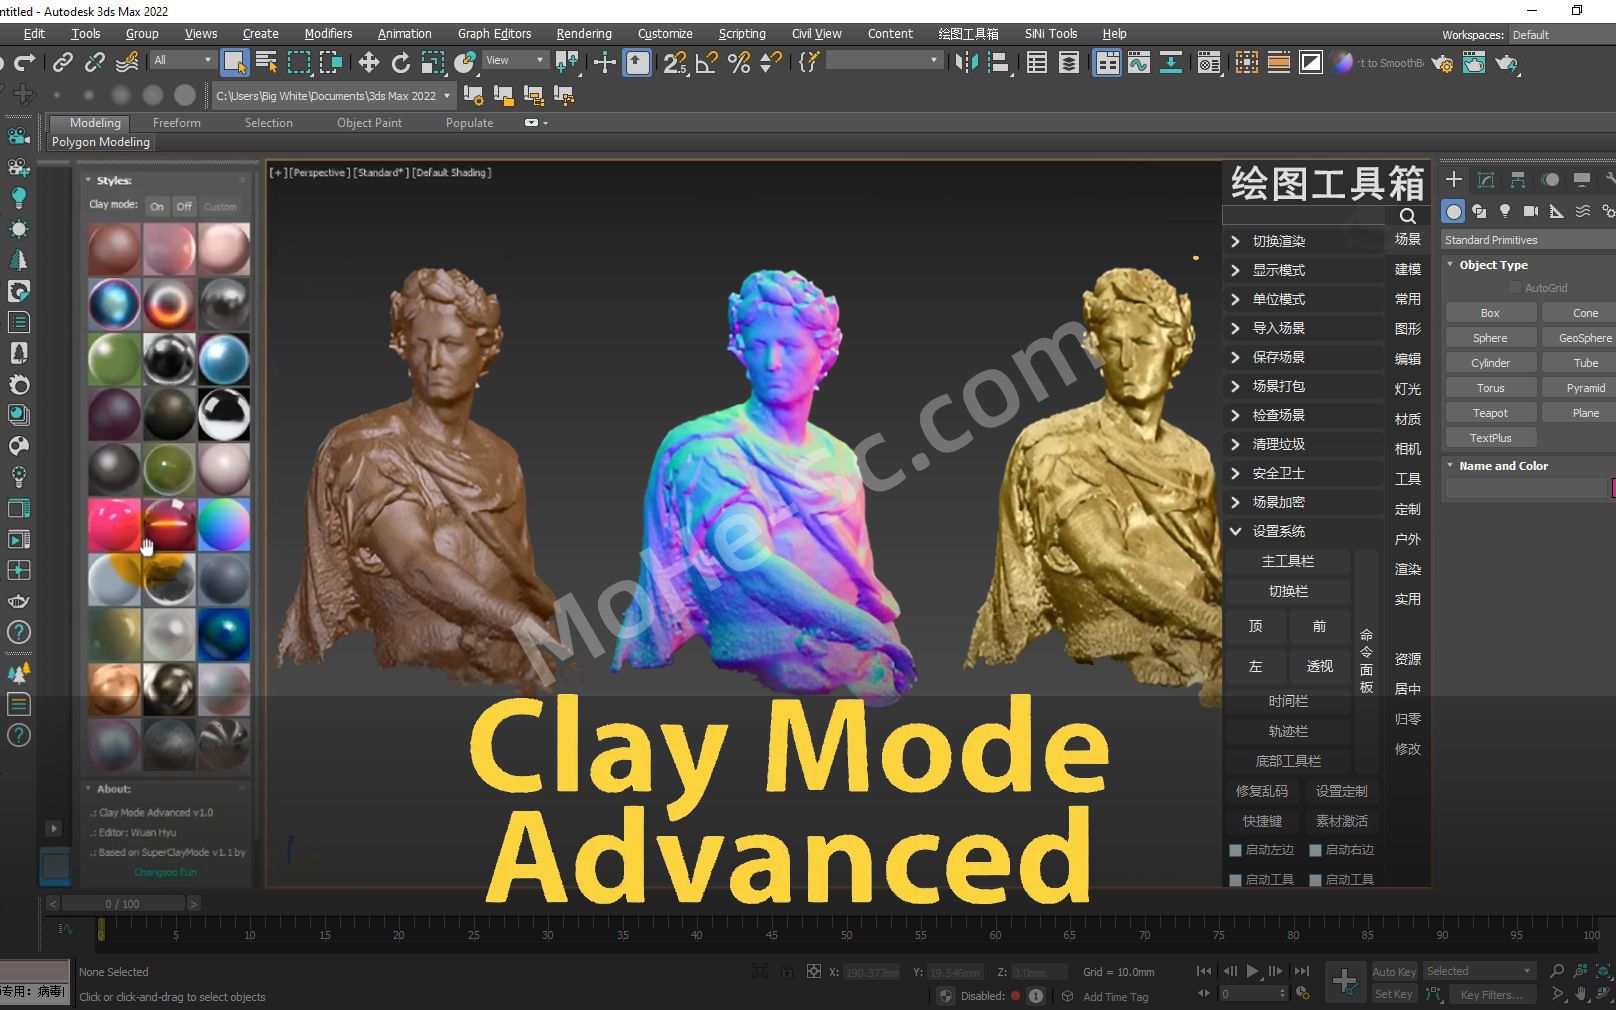Open the Select by Name dialog icon

(266, 63)
